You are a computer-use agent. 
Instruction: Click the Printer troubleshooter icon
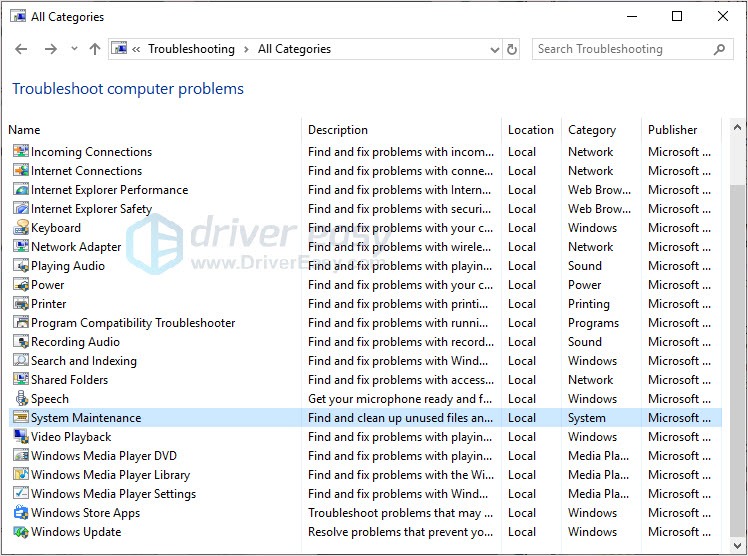21,304
